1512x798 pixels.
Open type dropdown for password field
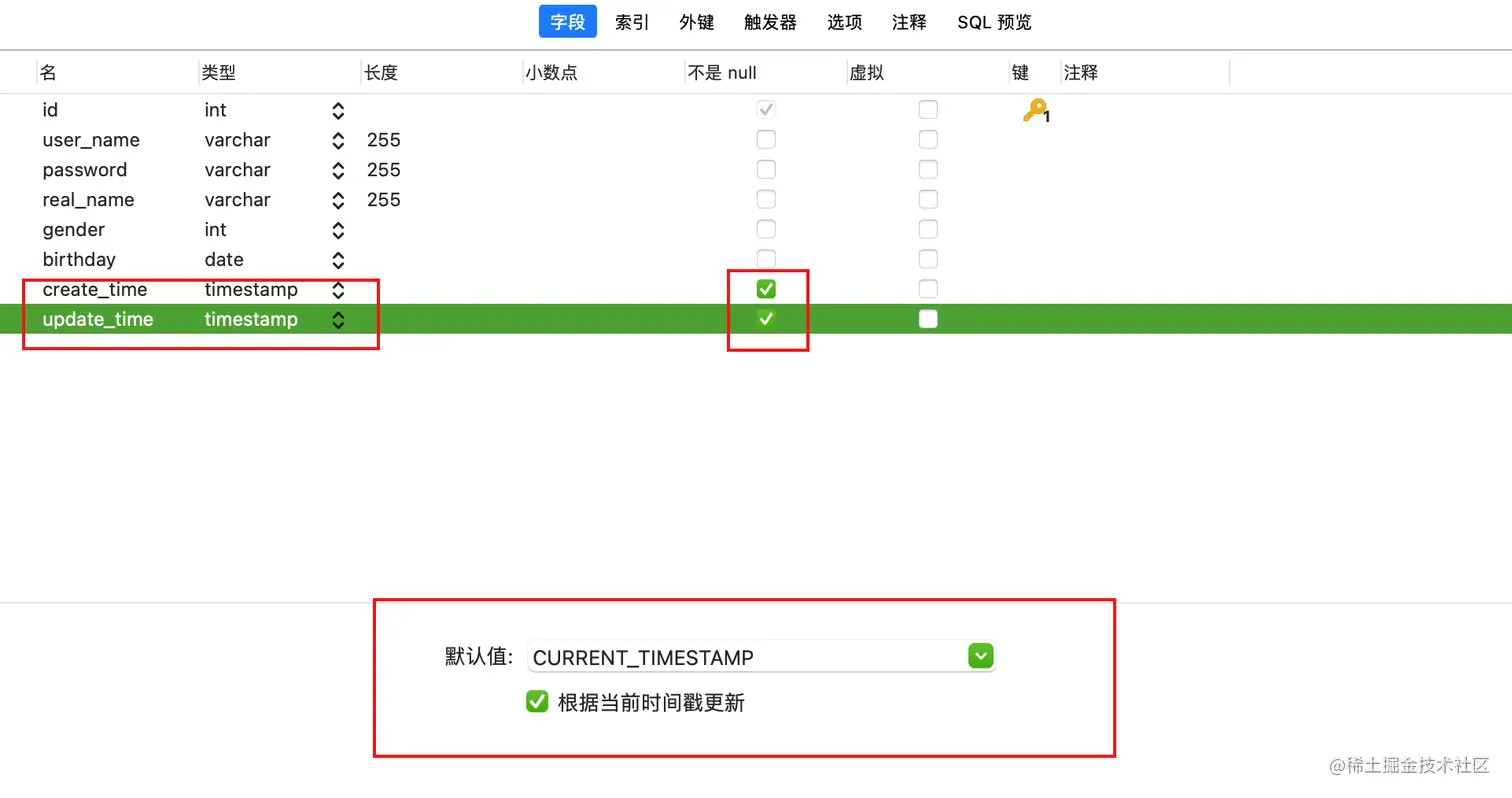(x=338, y=170)
